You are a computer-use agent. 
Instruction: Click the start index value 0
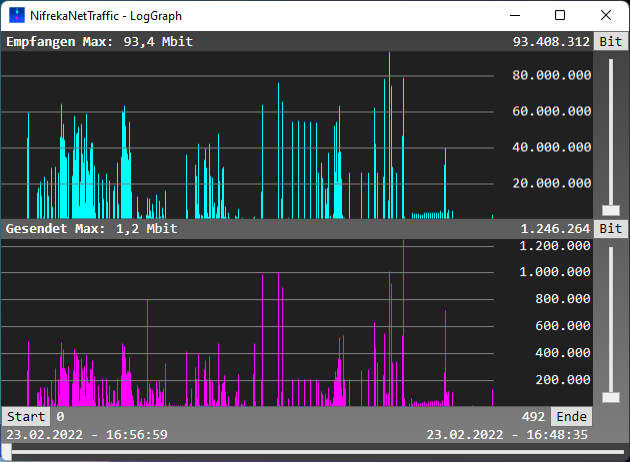tap(60, 417)
